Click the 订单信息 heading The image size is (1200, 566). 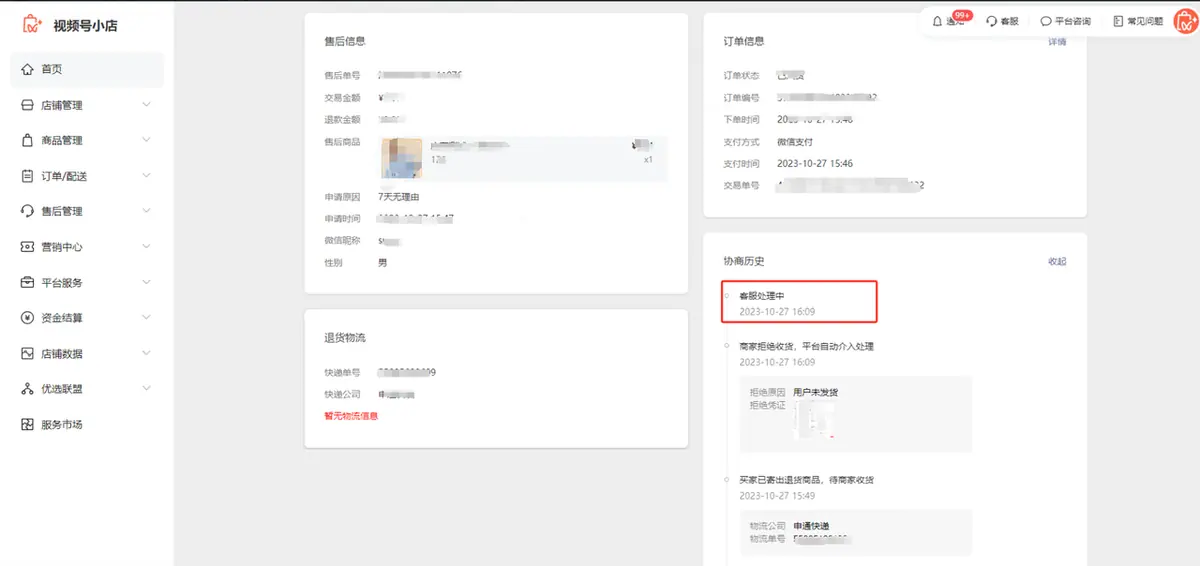(x=744, y=42)
